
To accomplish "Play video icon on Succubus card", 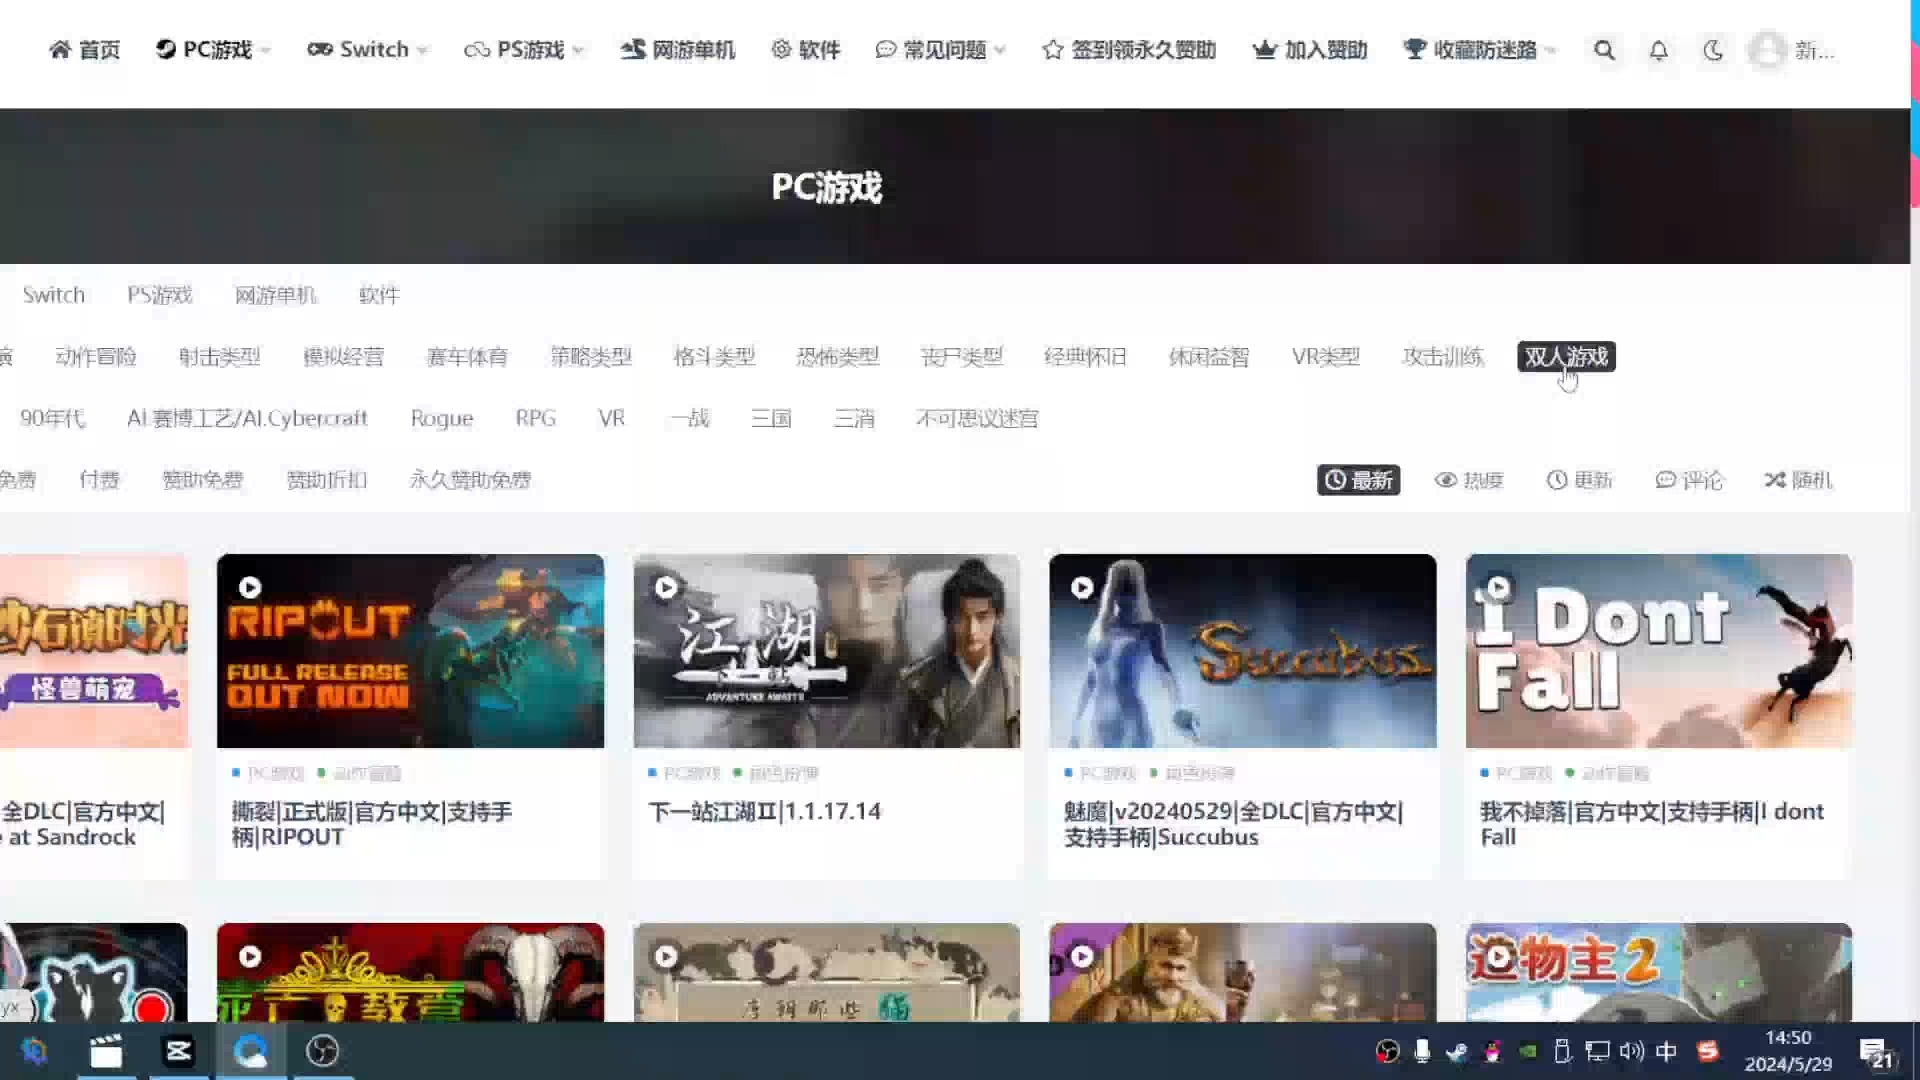I will (x=1082, y=587).
